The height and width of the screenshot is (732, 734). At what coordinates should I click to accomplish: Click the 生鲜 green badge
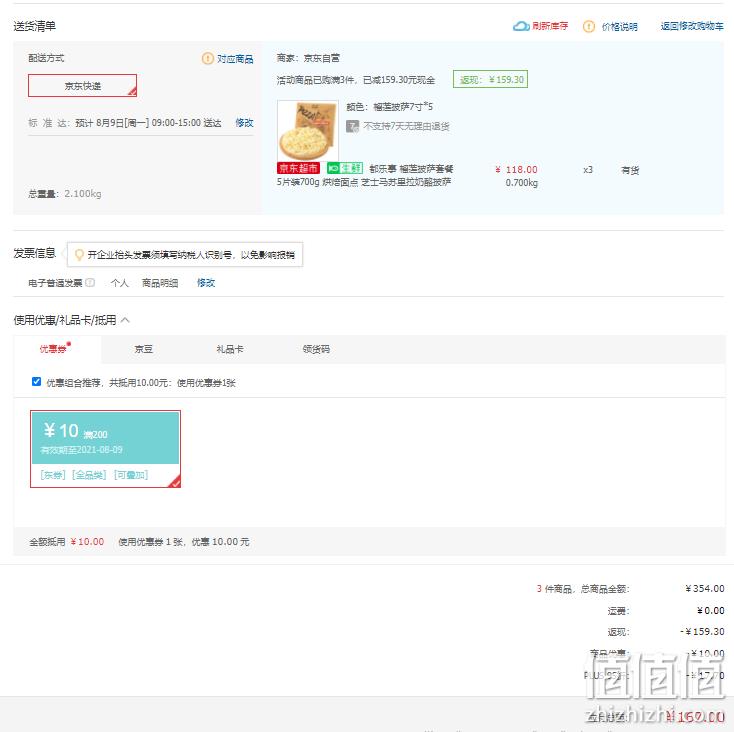tap(345, 168)
